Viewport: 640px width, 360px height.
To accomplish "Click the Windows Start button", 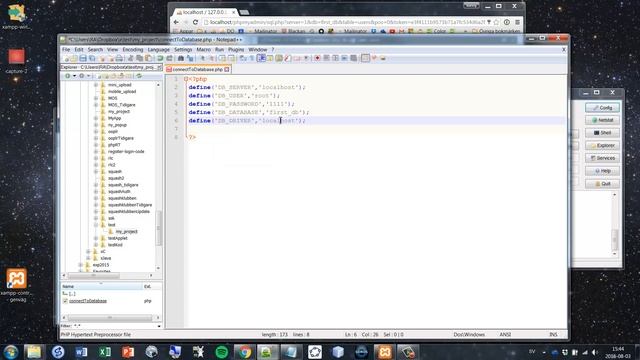I will coord(11,352).
